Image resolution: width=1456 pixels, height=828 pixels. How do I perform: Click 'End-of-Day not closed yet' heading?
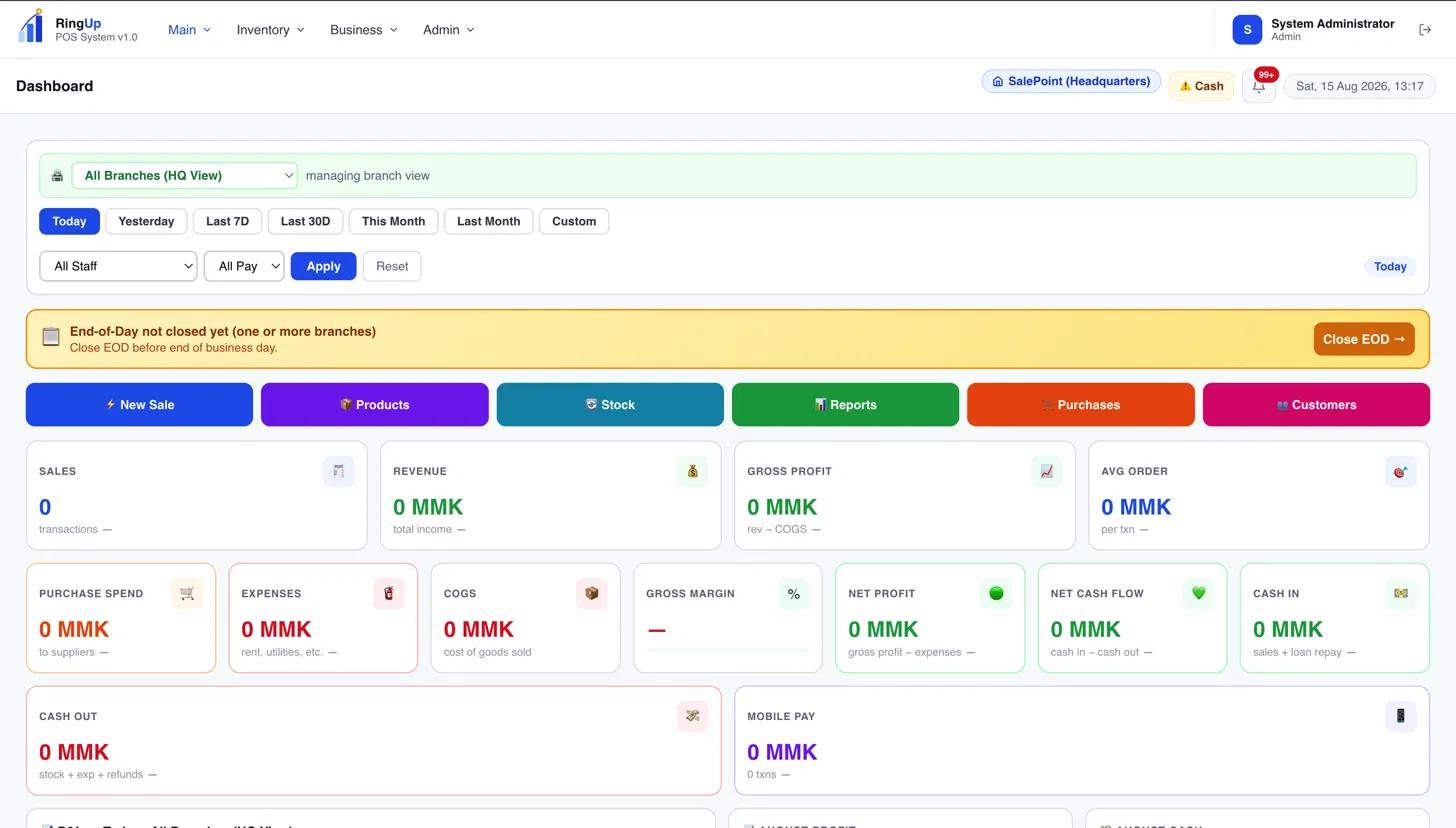tap(223, 331)
